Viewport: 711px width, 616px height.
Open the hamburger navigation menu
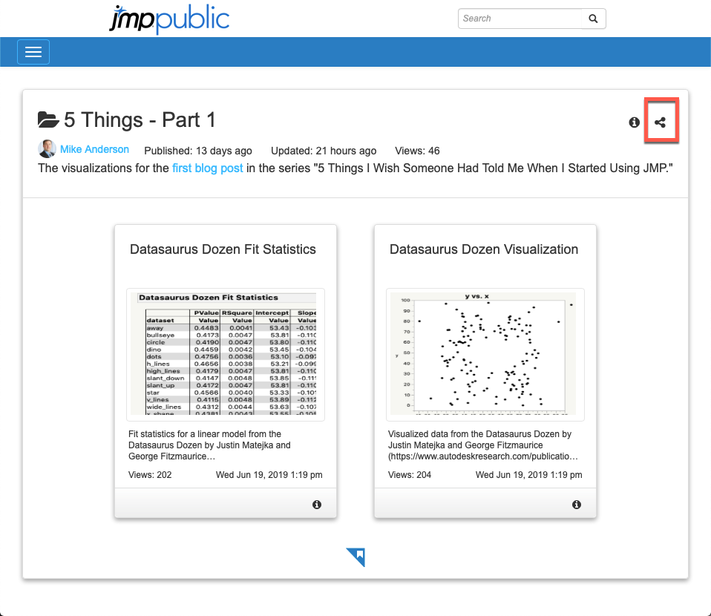(33, 52)
